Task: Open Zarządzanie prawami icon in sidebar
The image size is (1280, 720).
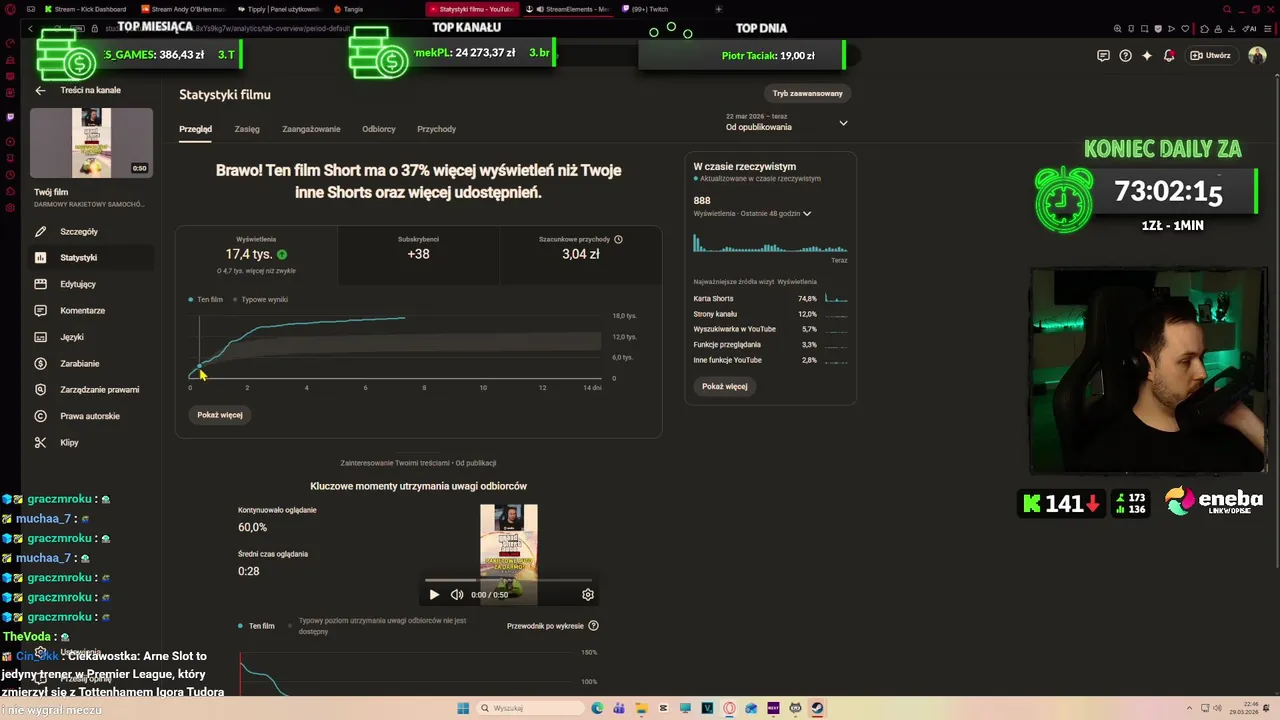Action: (40, 389)
